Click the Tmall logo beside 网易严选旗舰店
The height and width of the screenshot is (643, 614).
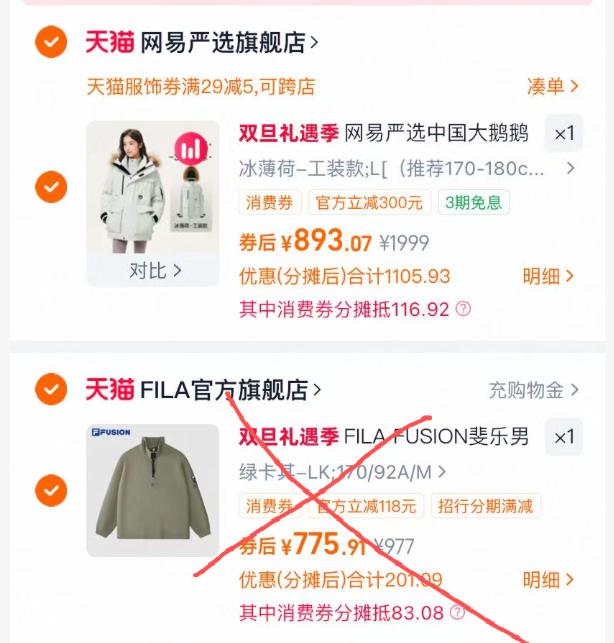point(110,42)
